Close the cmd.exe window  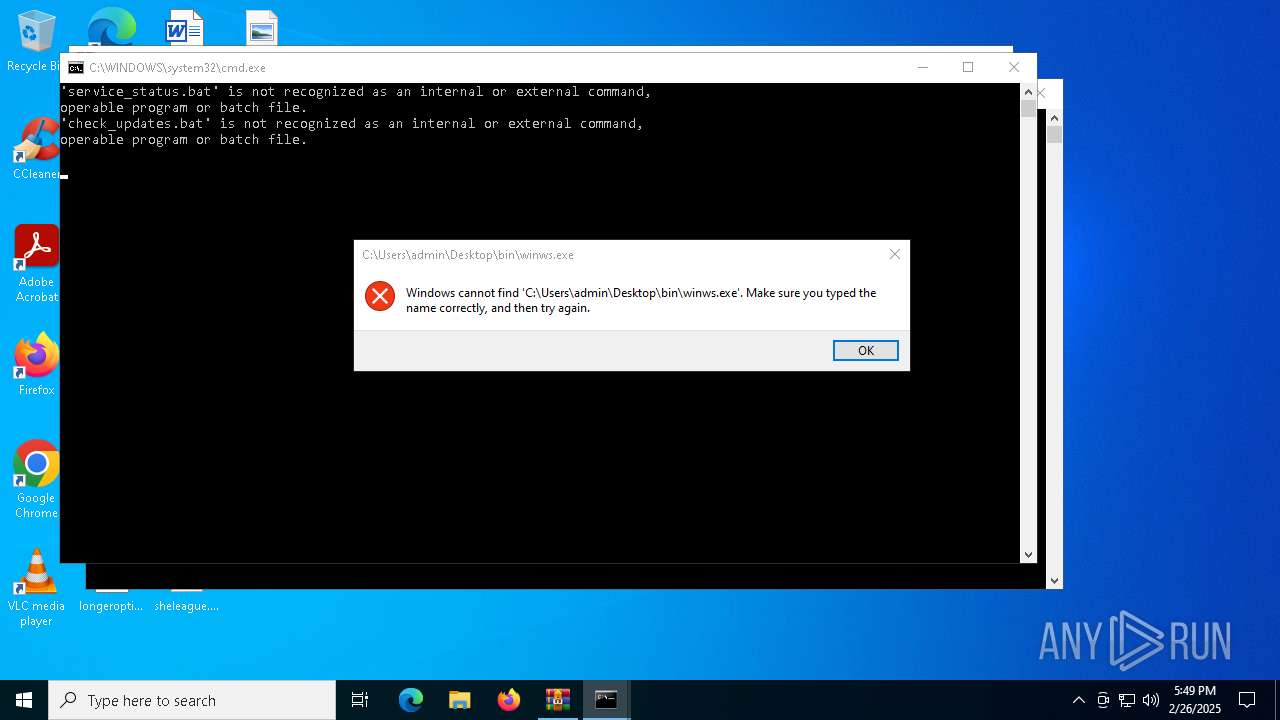point(1014,67)
